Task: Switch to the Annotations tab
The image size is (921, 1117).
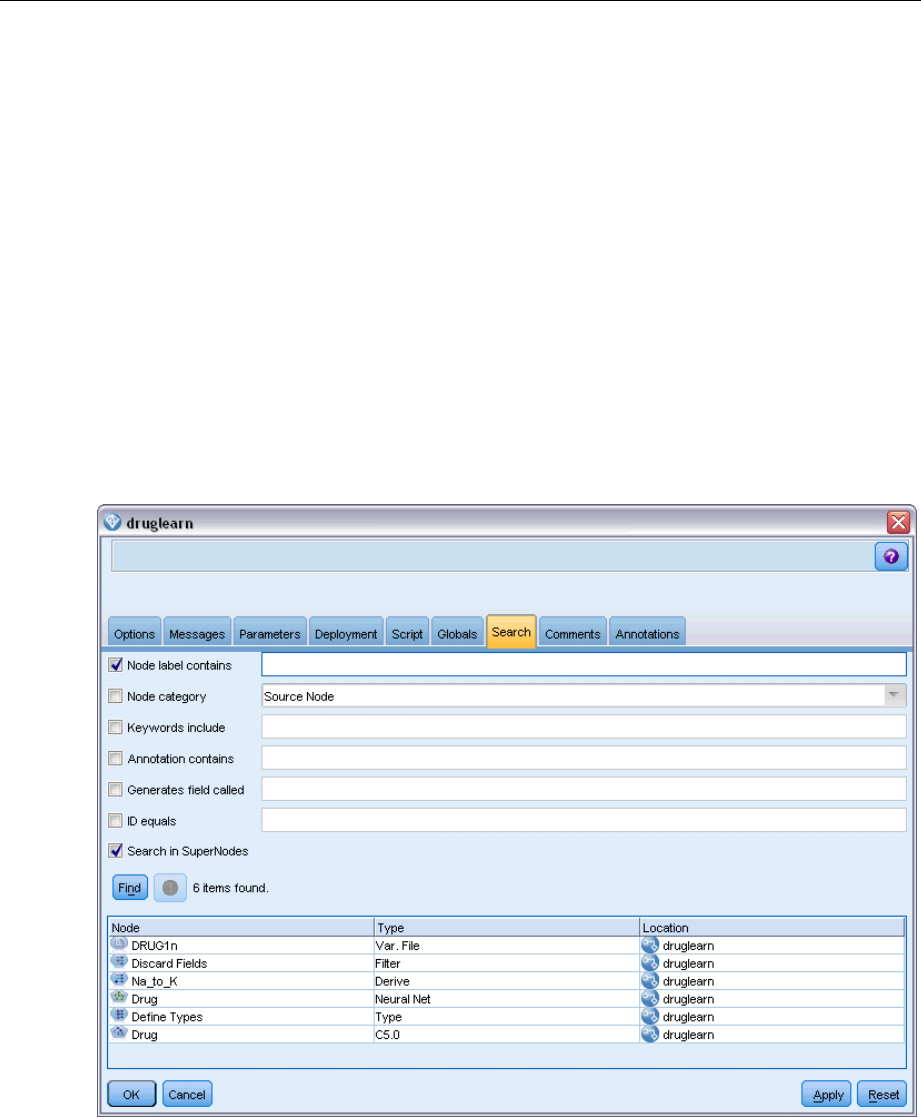Action: 647,633
